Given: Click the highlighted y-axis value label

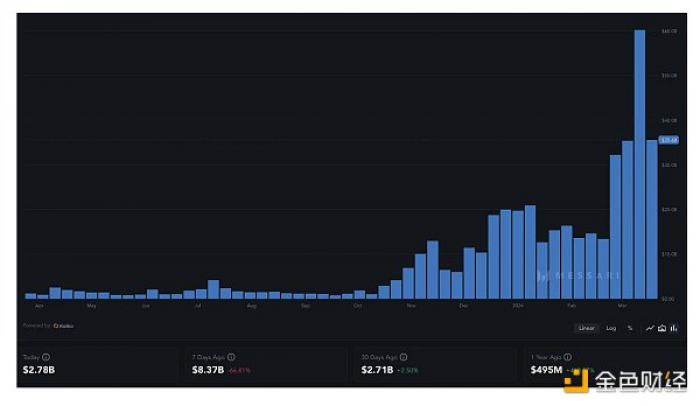Looking at the screenshot, I should (669, 140).
